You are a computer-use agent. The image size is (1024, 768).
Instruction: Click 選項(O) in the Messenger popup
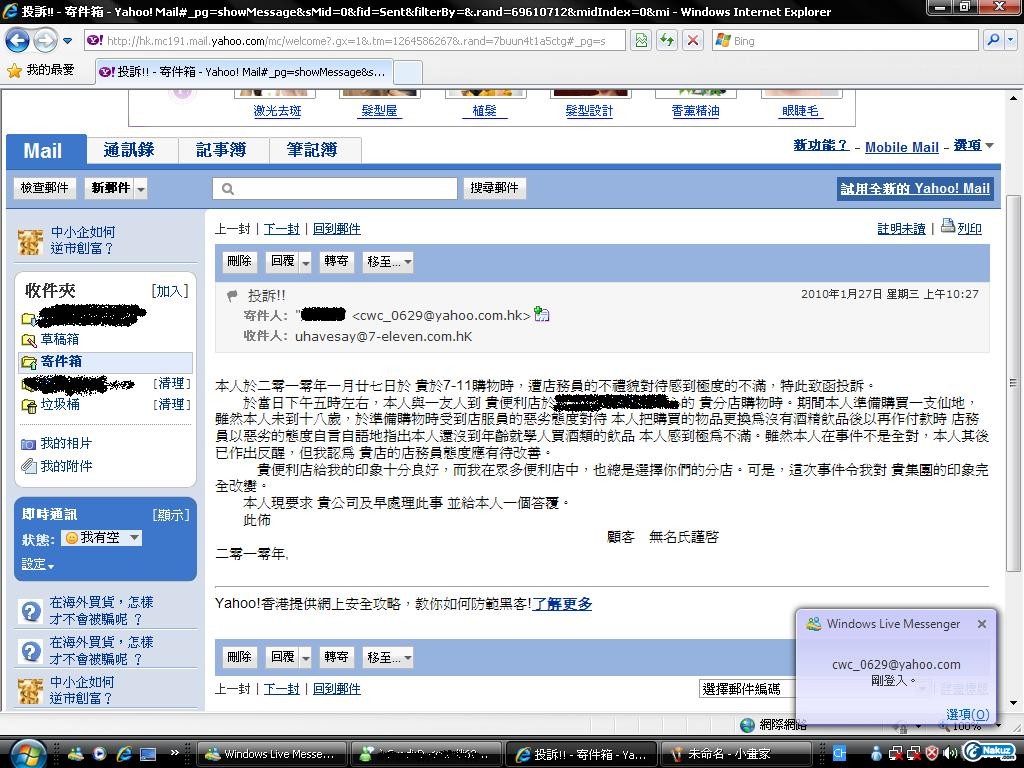[x=967, y=714]
